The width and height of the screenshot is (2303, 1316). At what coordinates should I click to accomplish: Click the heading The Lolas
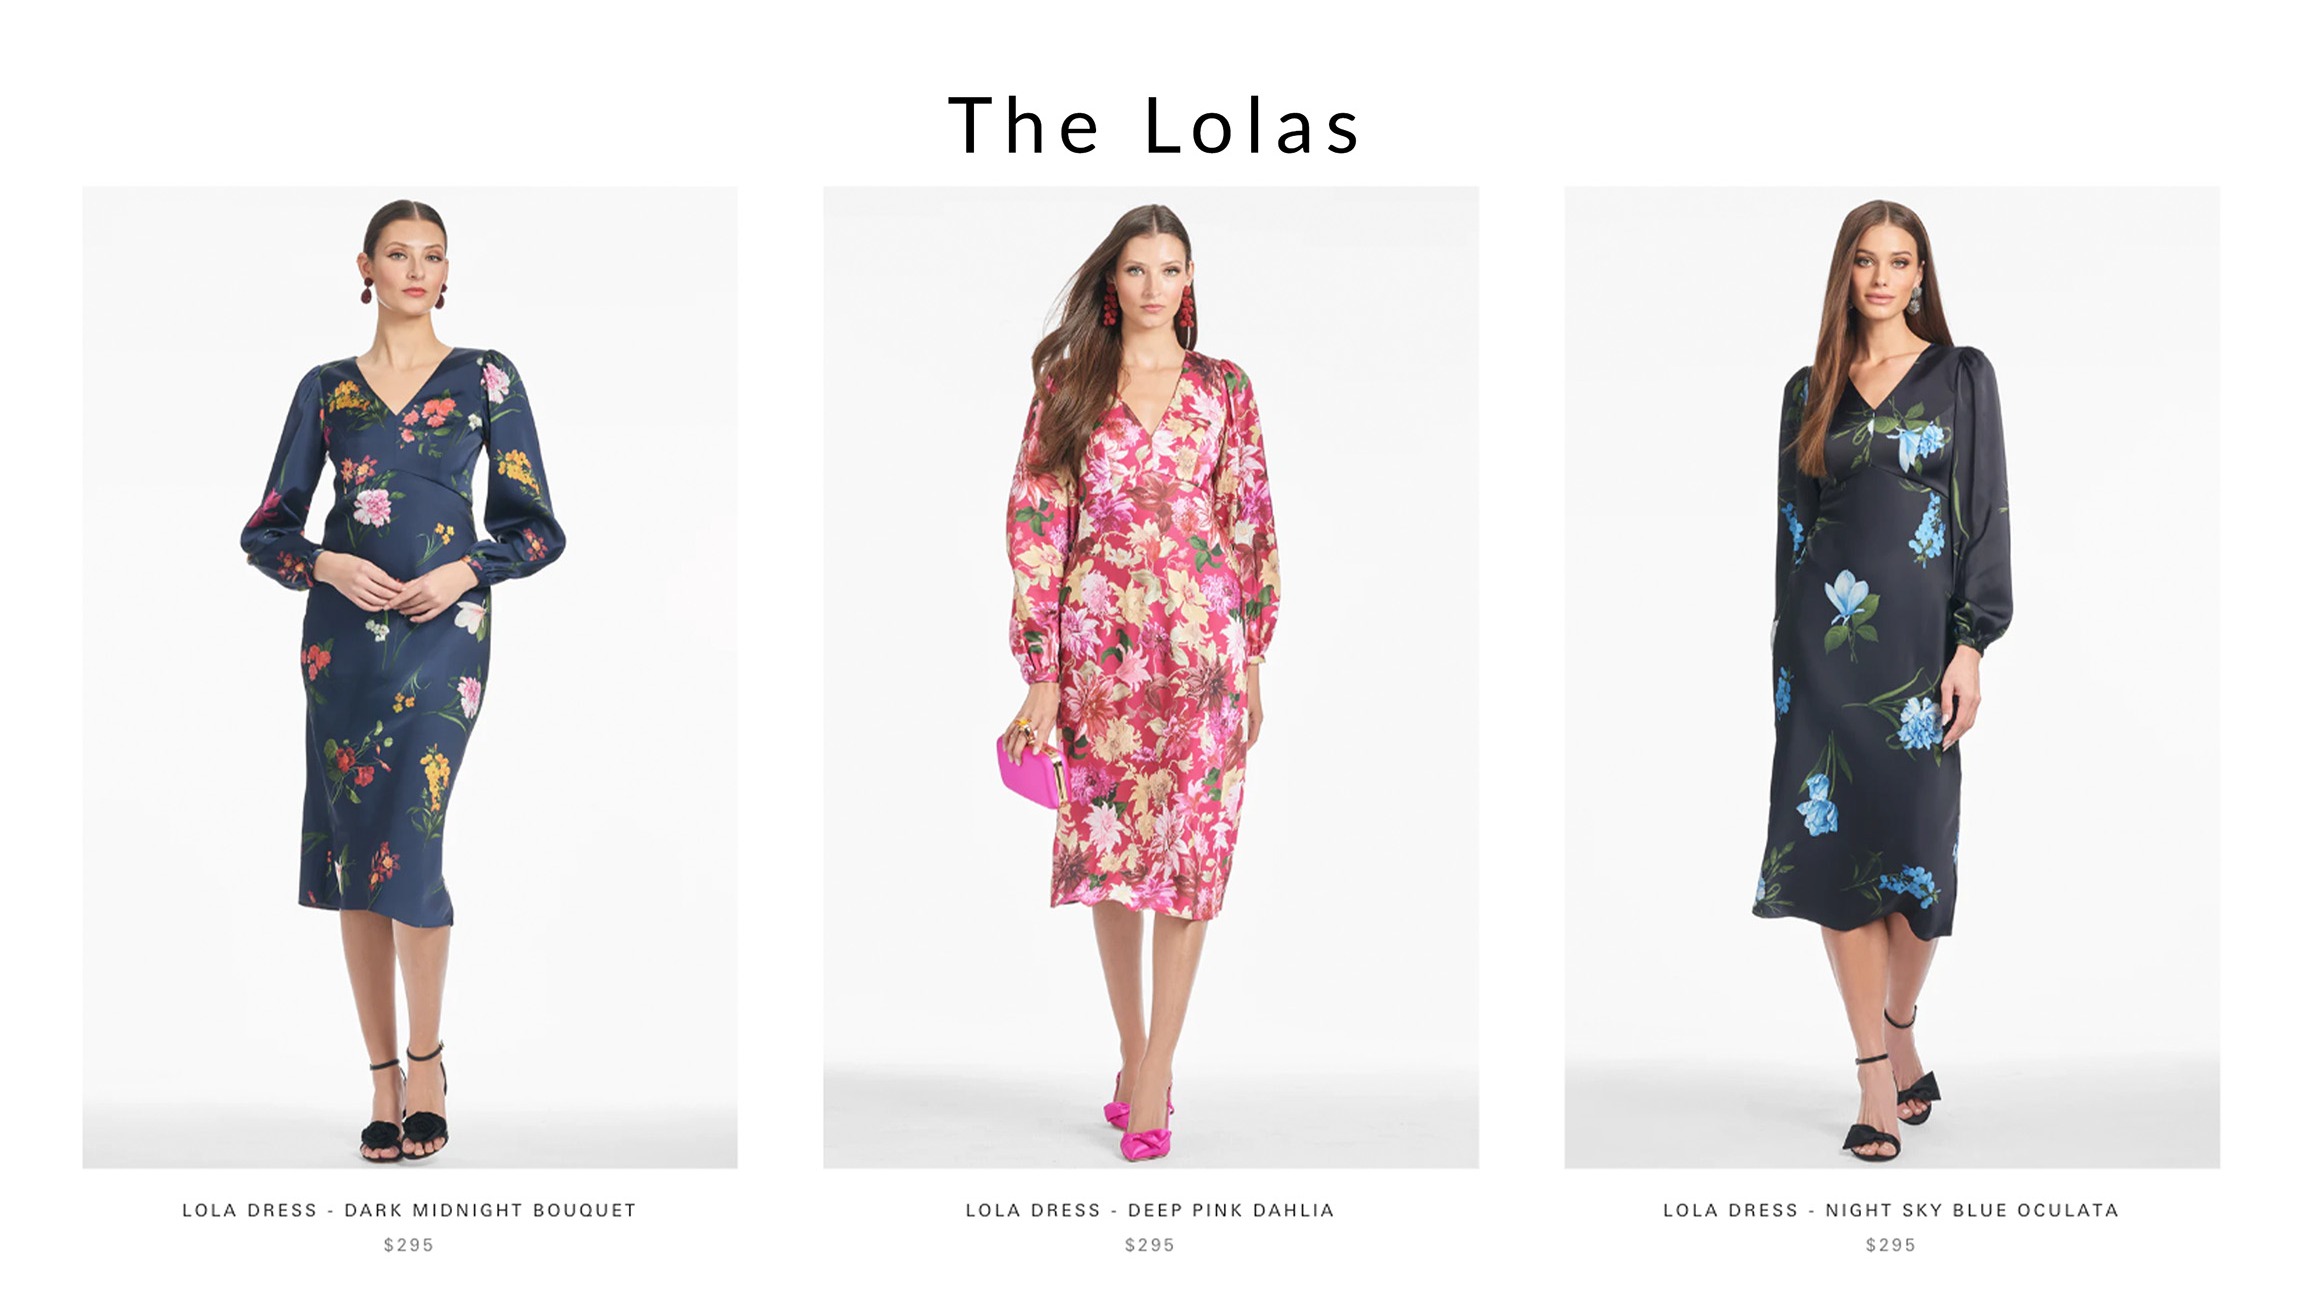point(1153,126)
